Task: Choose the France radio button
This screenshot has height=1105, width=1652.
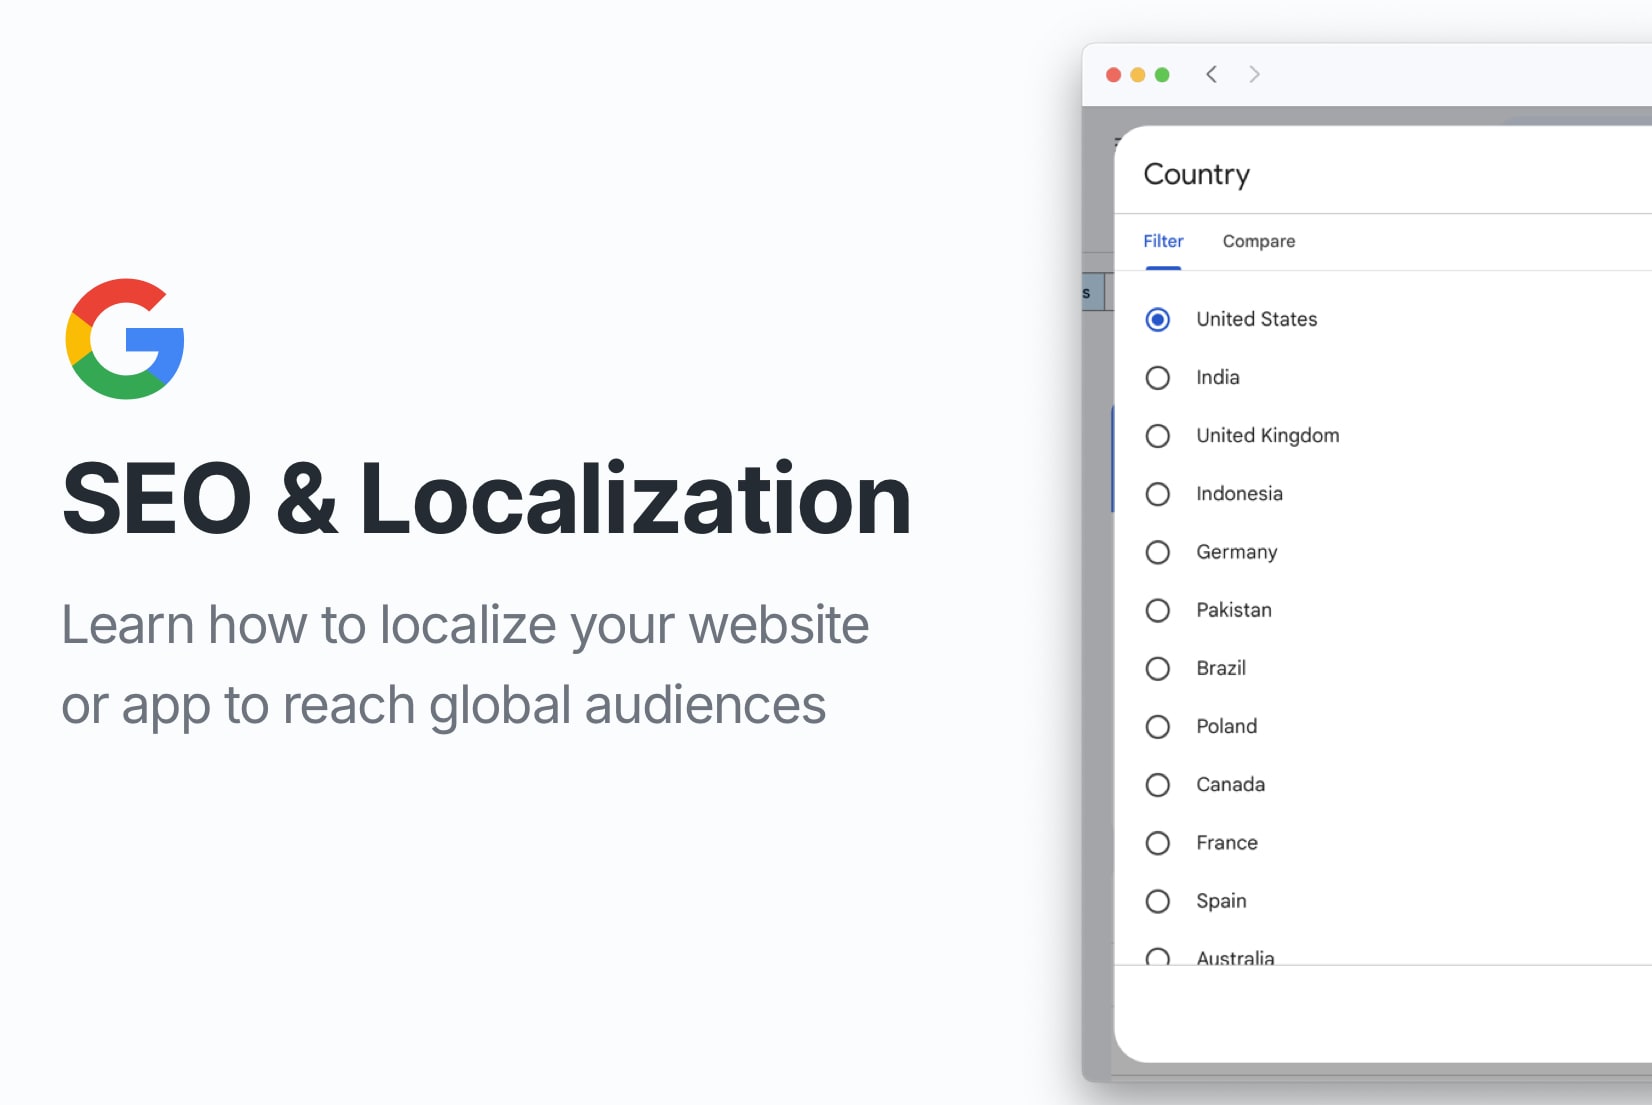Action: point(1157,843)
